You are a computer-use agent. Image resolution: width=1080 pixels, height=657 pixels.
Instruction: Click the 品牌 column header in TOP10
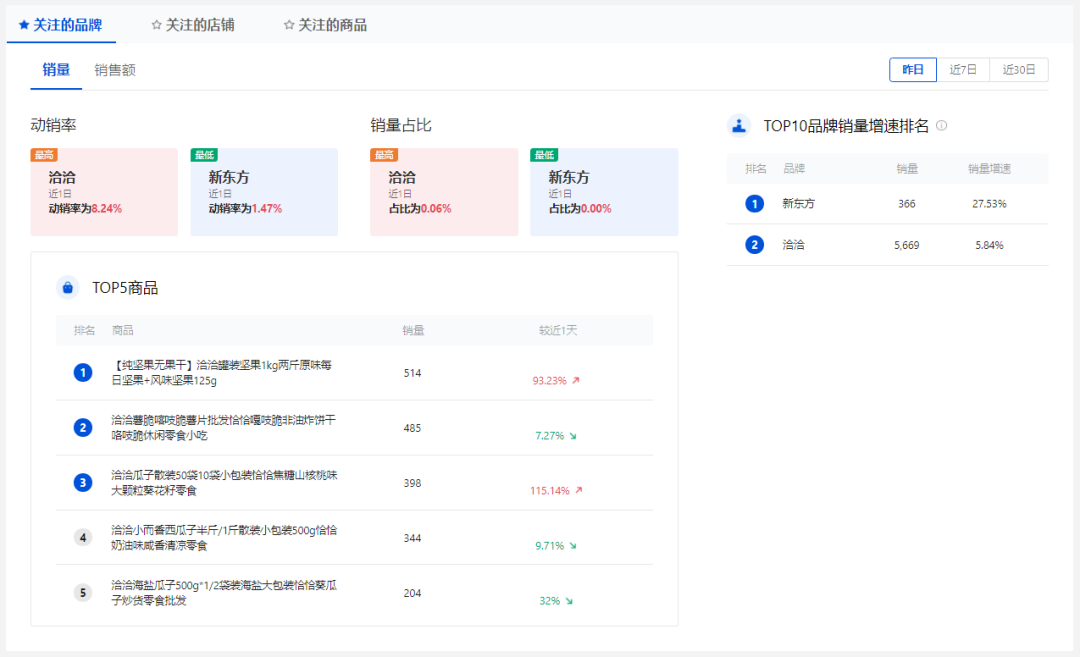click(x=793, y=169)
